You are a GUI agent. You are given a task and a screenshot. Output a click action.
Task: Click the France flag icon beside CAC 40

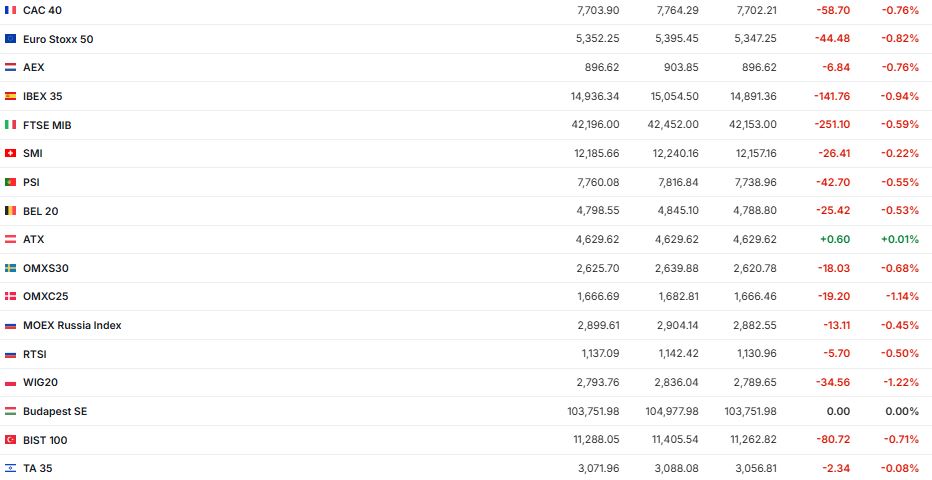pos(10,10)
